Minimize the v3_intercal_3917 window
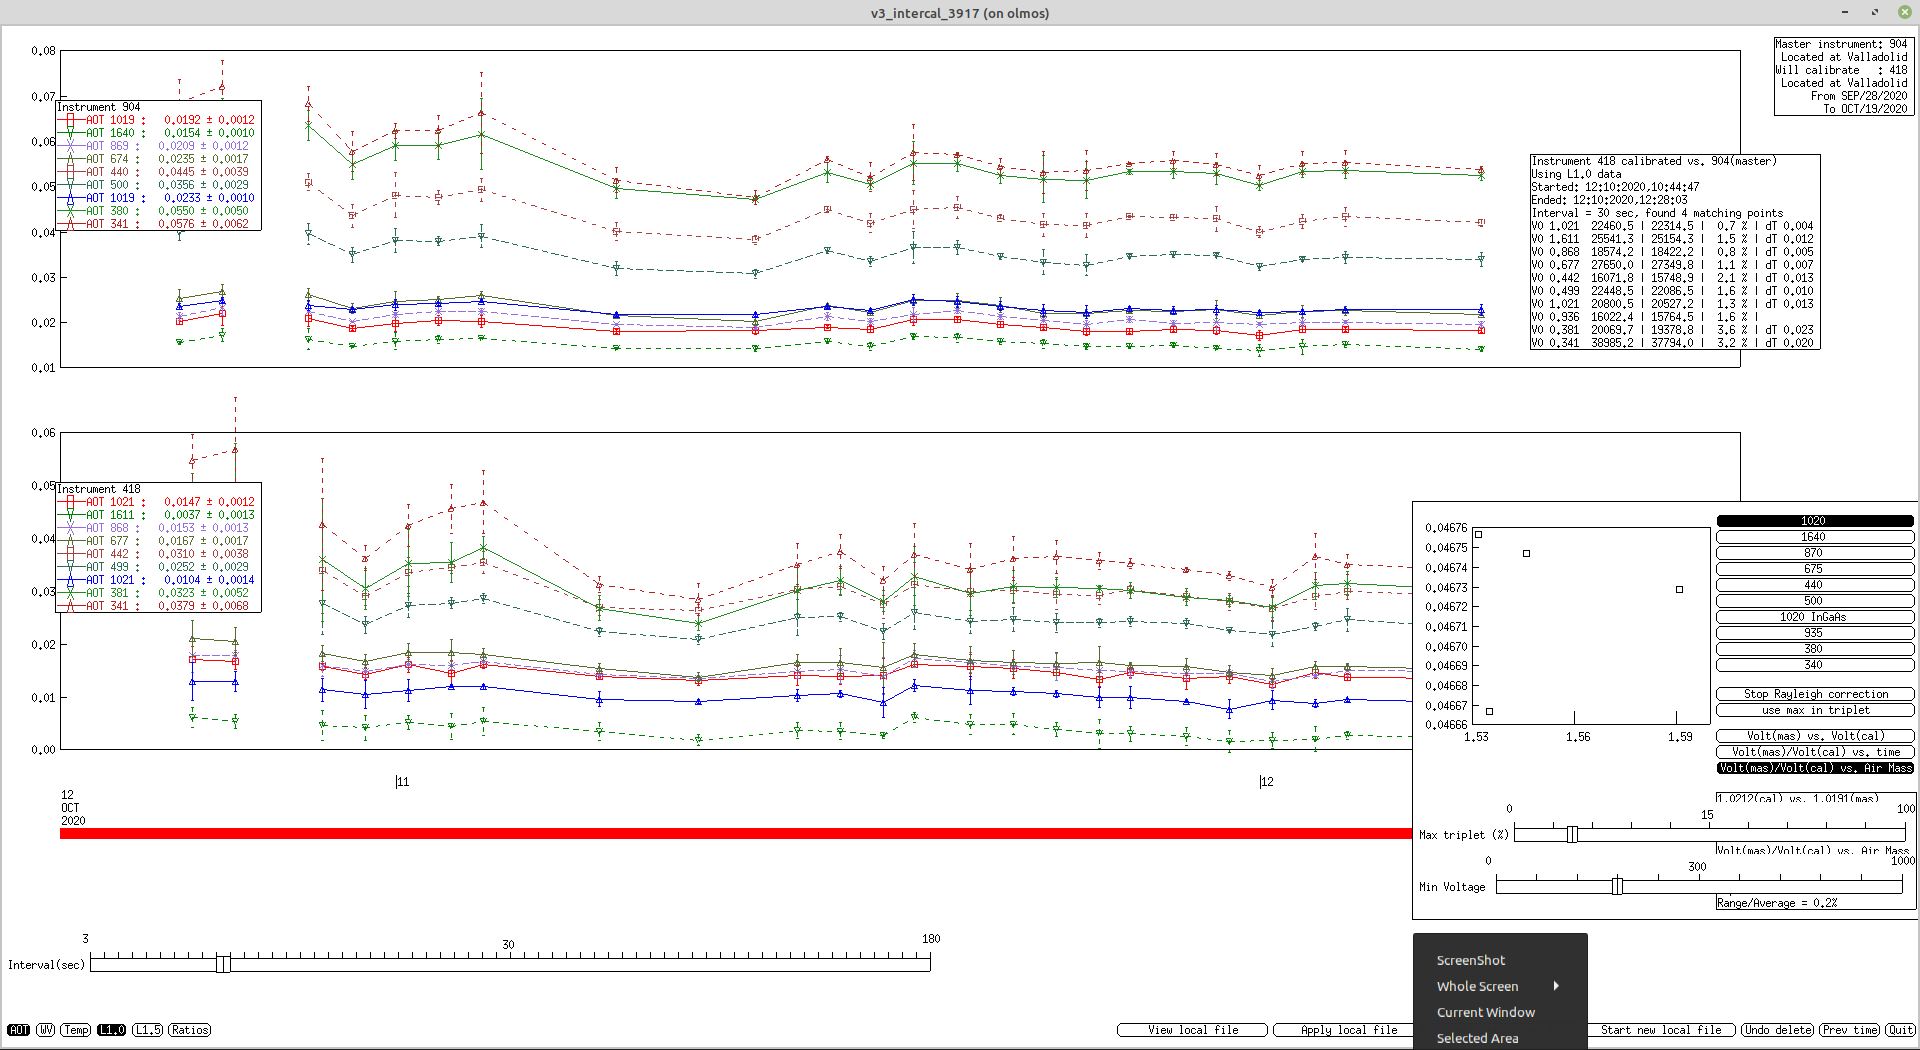The width and height of the screenshot is (1920, 1050). click(1844, 12)
